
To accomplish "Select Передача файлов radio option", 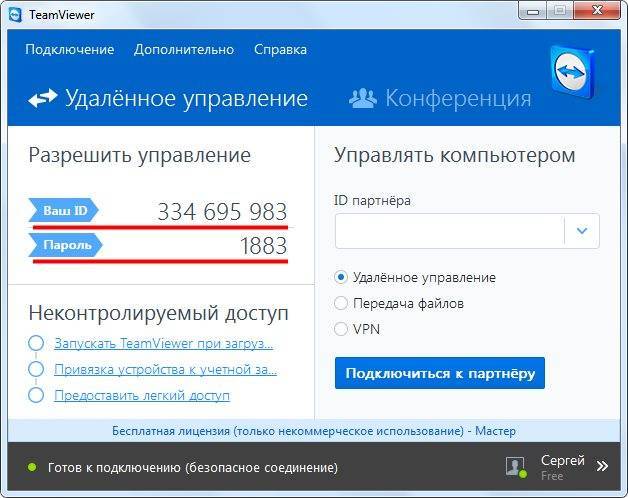I will pyautogui.click(x=341, y=303).
